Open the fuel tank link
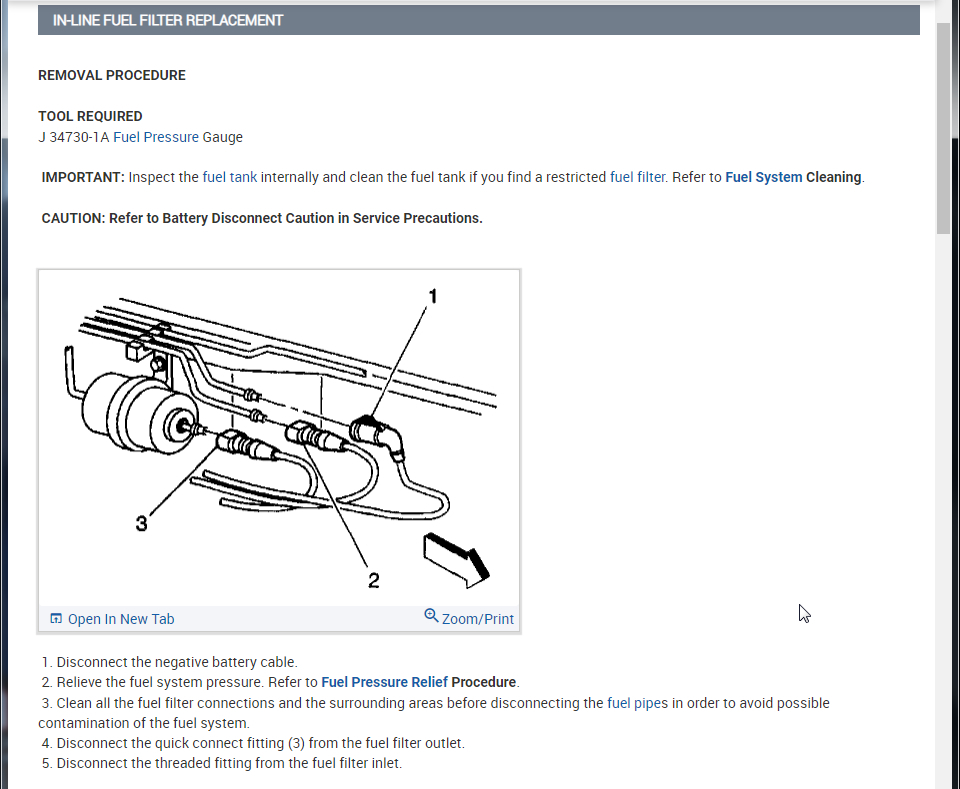 tap(230, 178)
